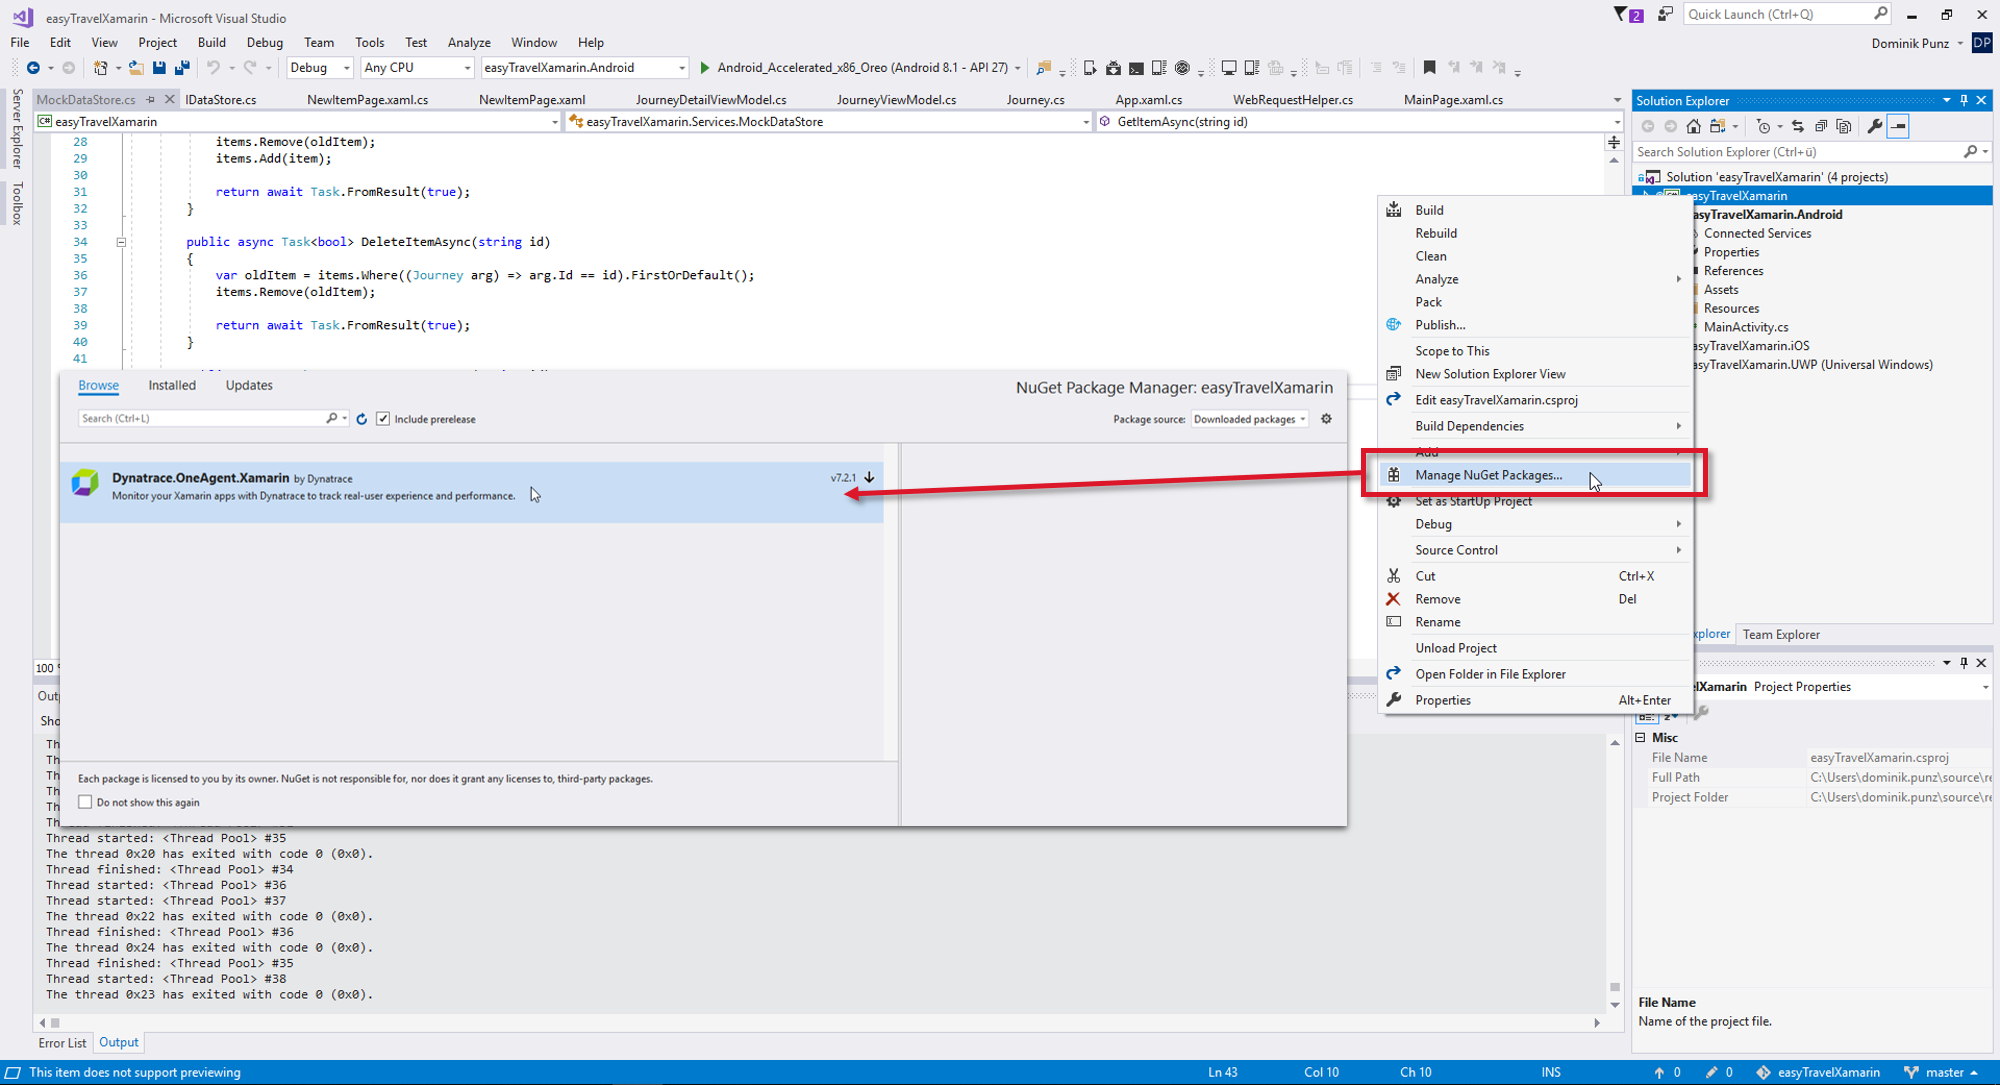Select Rebuild in context menu
Screen dimensions: 2000x1085
1535,233
